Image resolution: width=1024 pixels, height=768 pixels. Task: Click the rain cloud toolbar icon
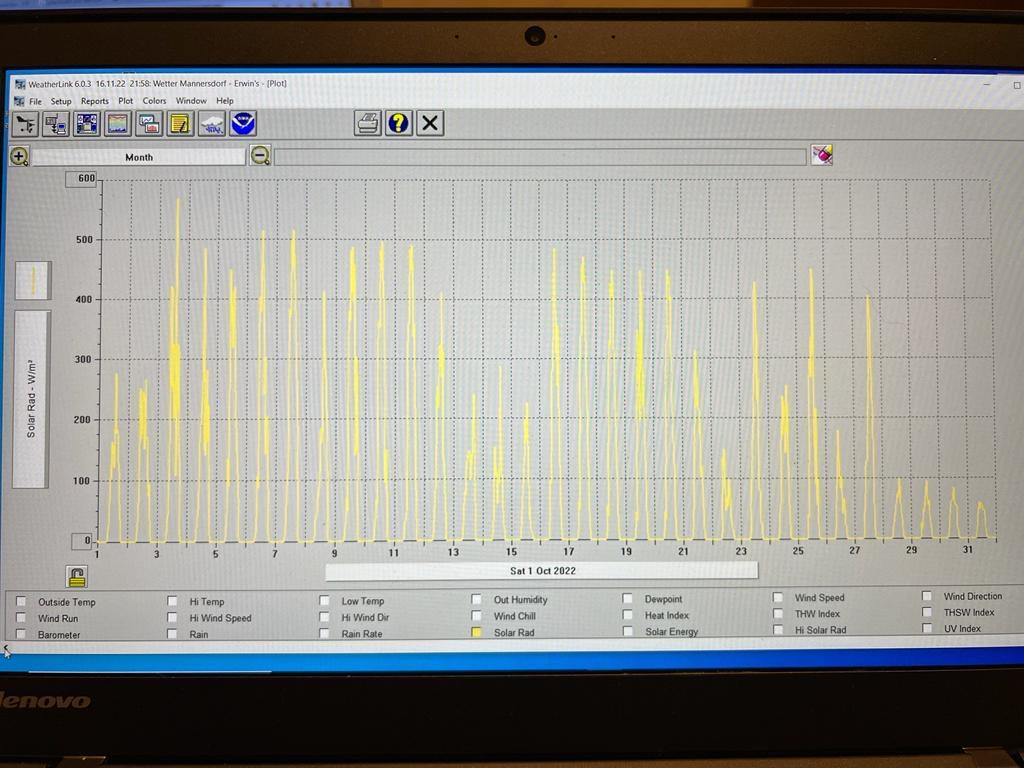click(x=212, y=123)
